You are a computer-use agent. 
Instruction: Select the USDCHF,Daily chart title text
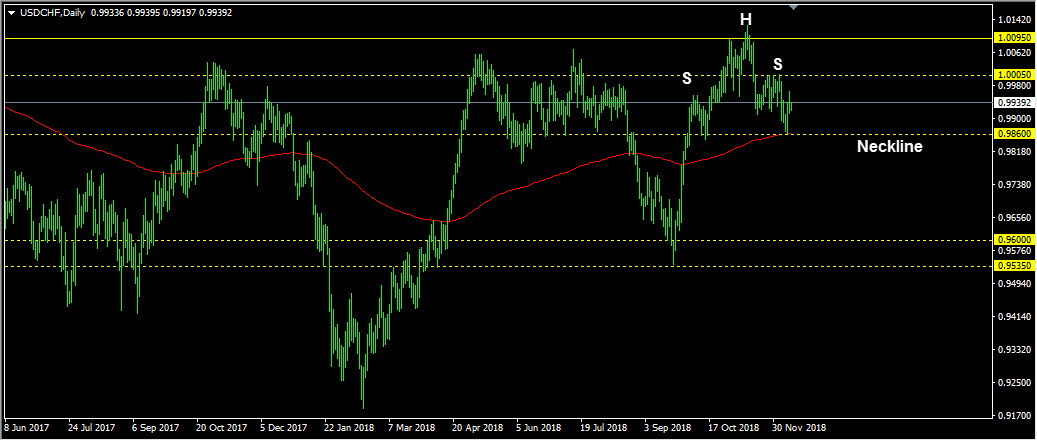click(x=52, y=13)
